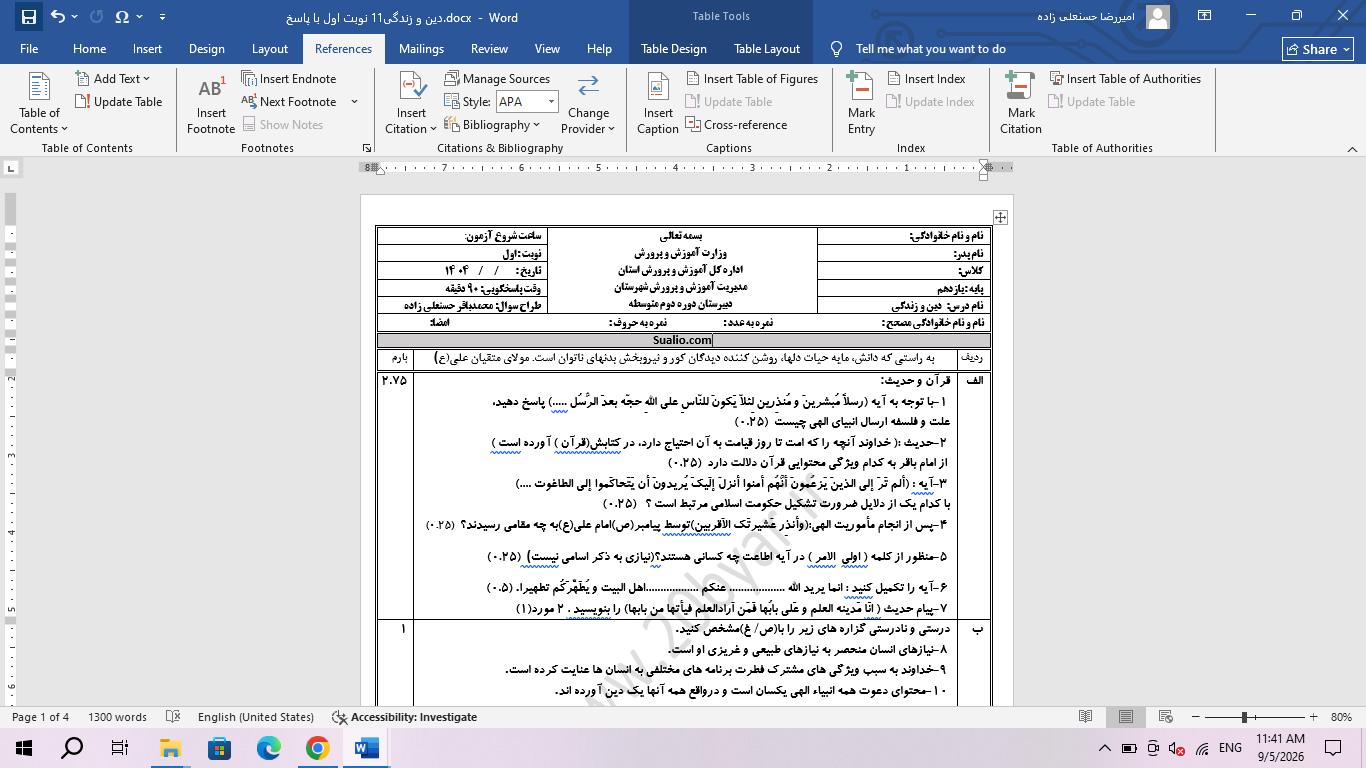This screenshot has width=1366, height=768.
Task: Click the Undo arrow icon
Action: click(58, 17)
